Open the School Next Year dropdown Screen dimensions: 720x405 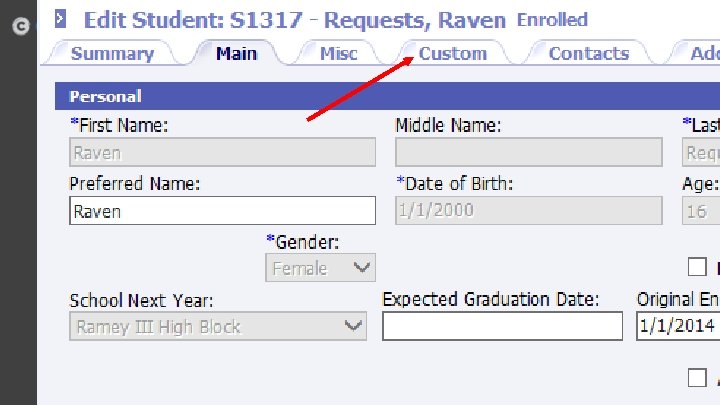point(218,326)
